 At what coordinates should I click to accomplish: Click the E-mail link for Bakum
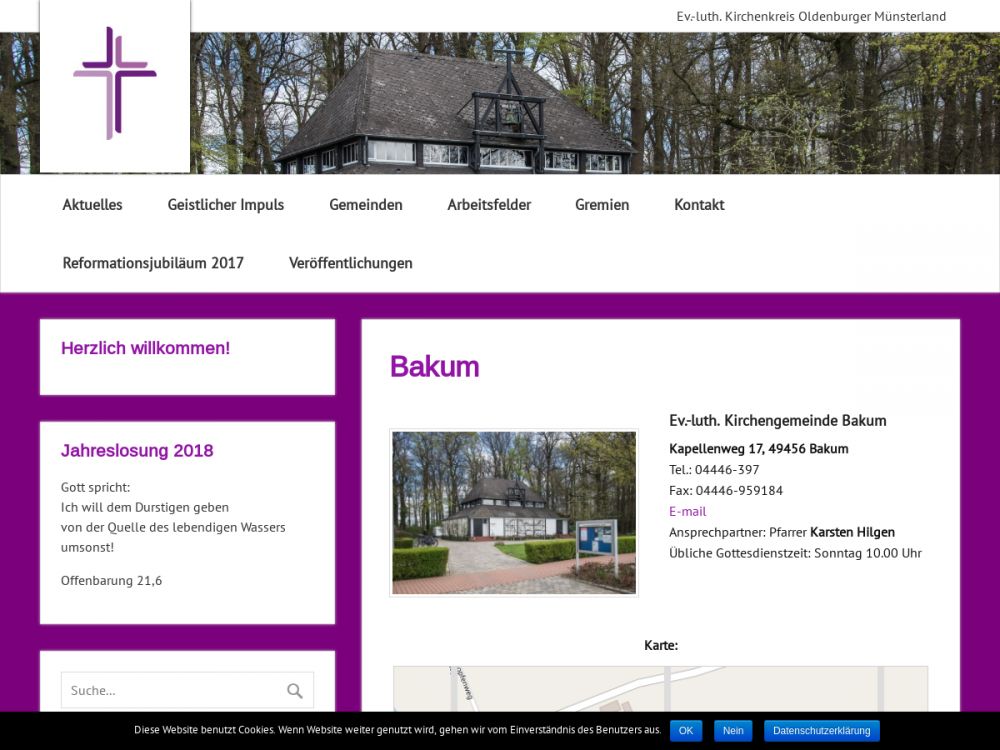(x=687, y=511)
